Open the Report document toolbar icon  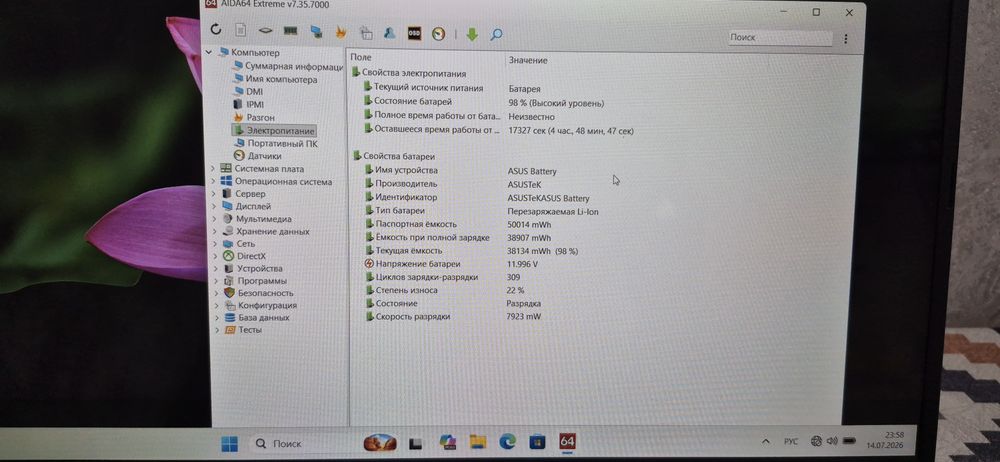click(240, 30)
